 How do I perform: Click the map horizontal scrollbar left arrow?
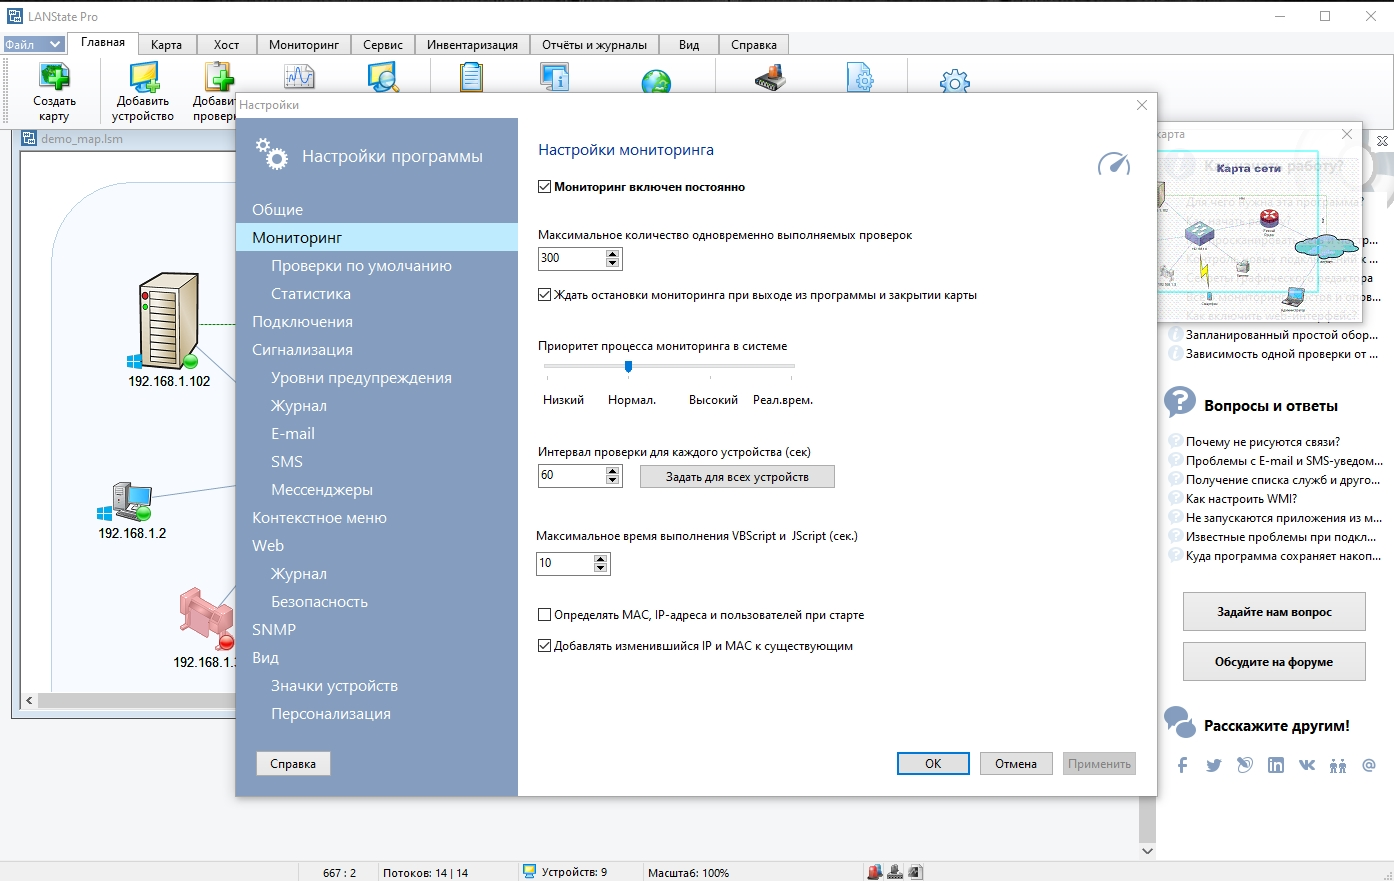(29, 701)
